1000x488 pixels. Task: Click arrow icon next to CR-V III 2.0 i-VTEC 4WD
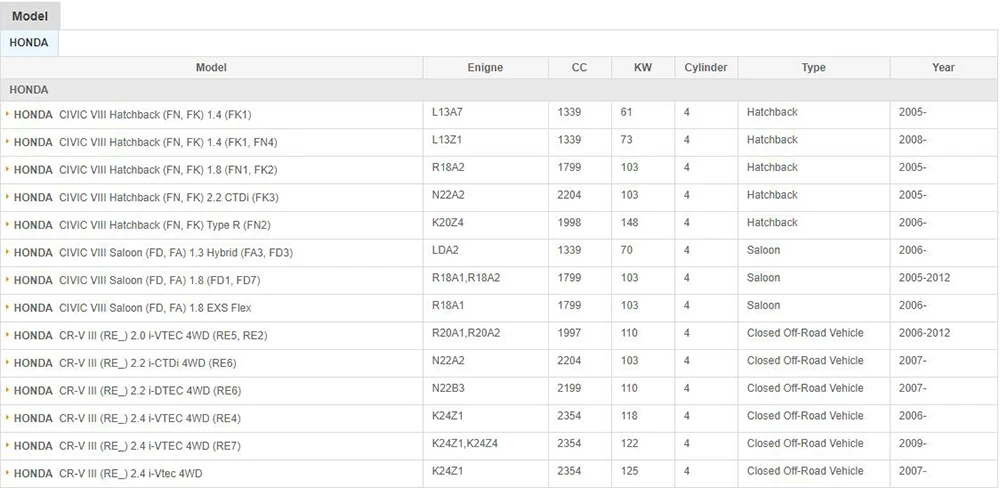pyautogui.click(x=8, y=335)
